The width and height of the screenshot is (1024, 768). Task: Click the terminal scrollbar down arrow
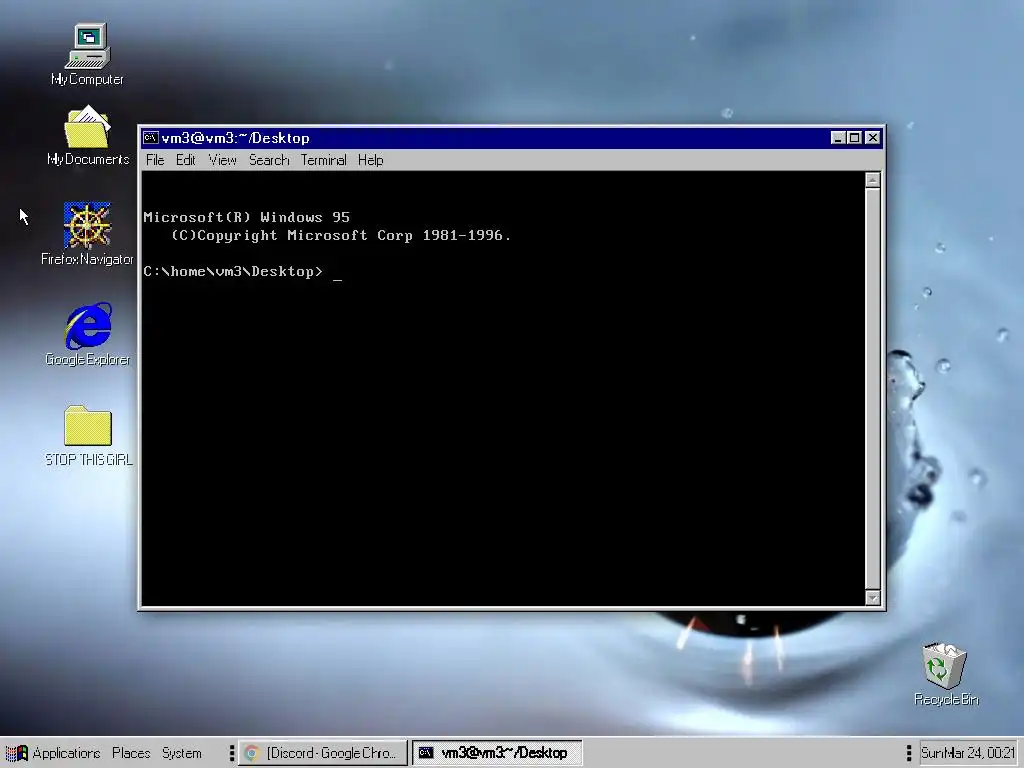point(872,598)
